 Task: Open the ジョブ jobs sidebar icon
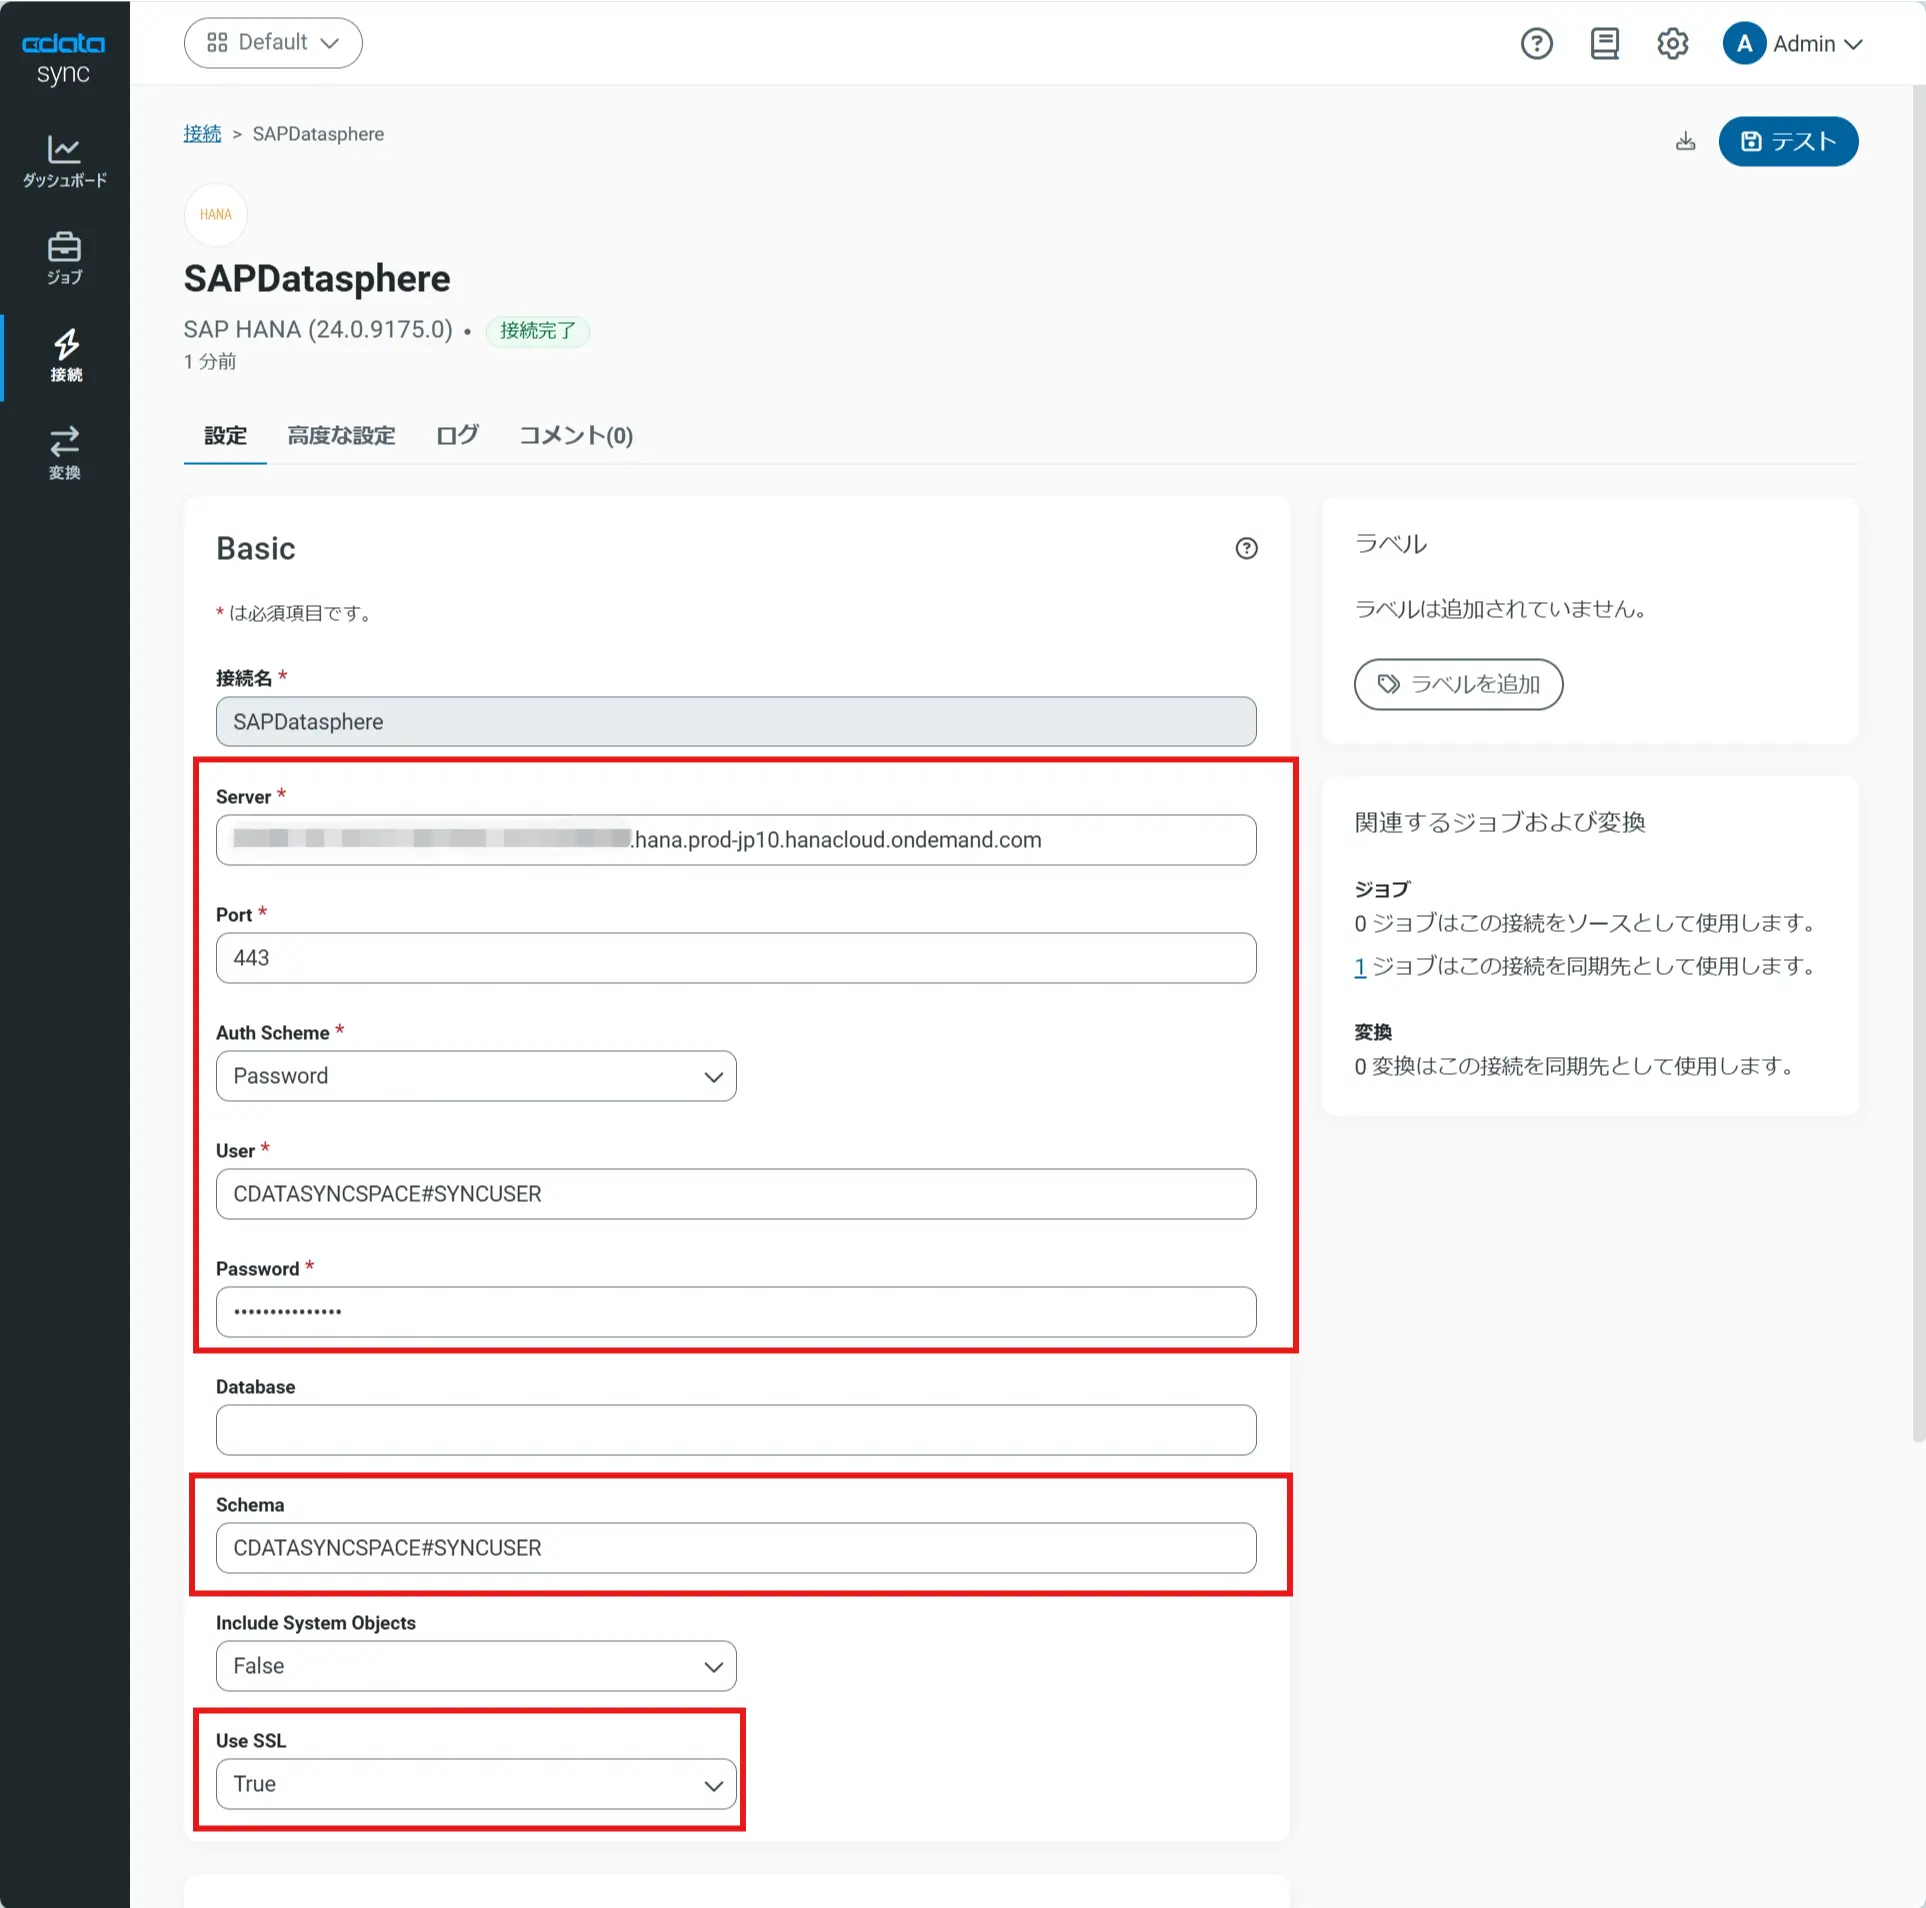point(64,258)
